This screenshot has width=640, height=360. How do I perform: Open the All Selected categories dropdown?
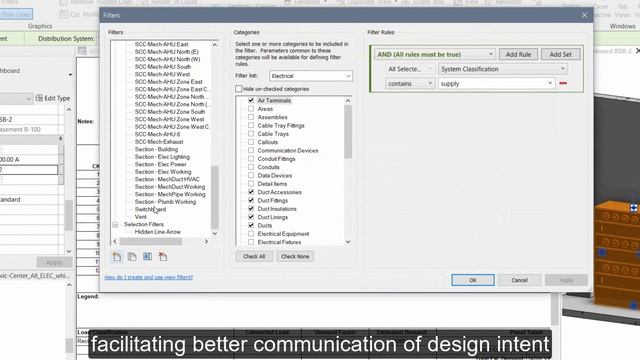pyautogui.click(x=410, y=69)
